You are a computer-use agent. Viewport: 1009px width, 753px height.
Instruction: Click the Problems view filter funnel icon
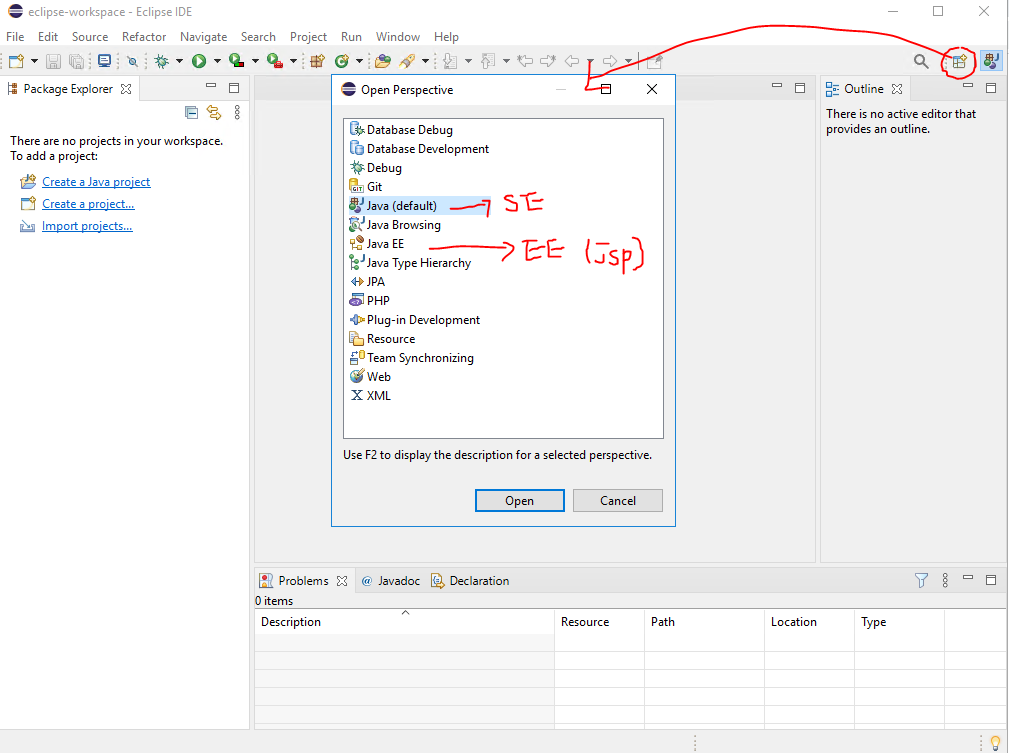[x=921, y=581]
